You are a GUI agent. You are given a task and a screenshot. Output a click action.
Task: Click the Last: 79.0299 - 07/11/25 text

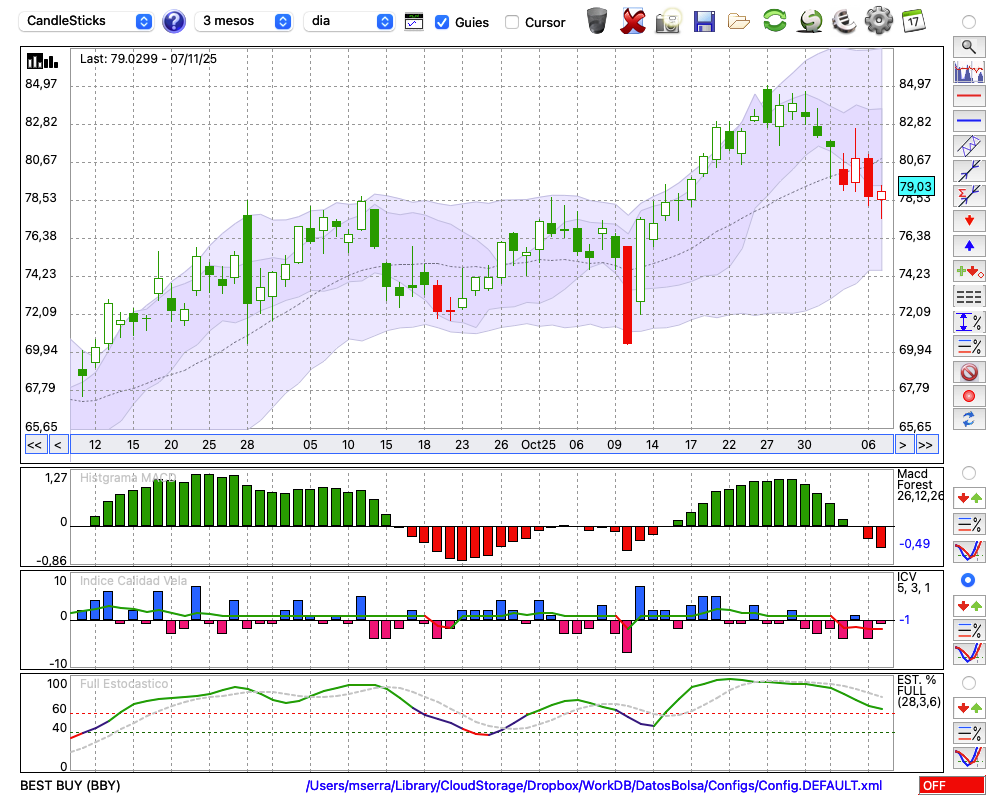(148, 59)
